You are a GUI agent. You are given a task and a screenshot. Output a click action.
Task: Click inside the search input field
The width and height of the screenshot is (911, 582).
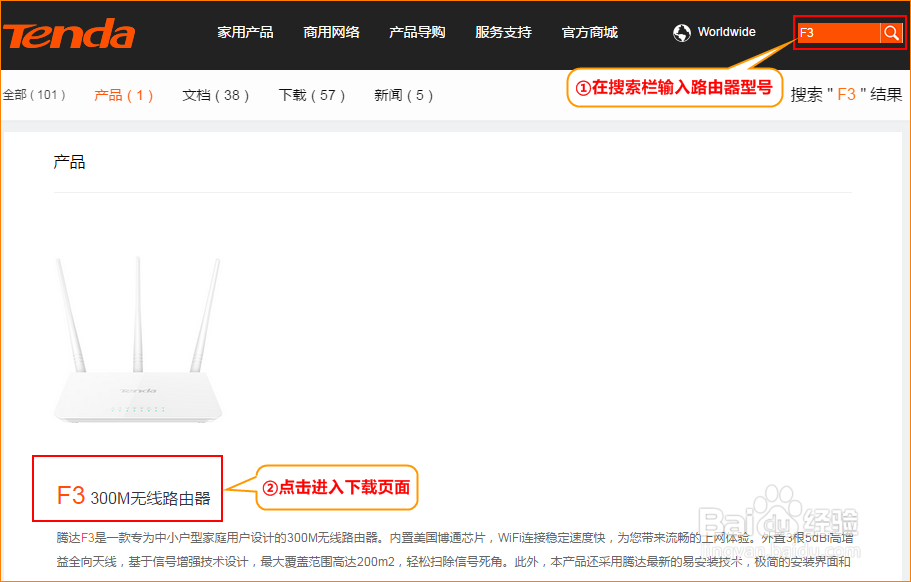coord(838,33)
